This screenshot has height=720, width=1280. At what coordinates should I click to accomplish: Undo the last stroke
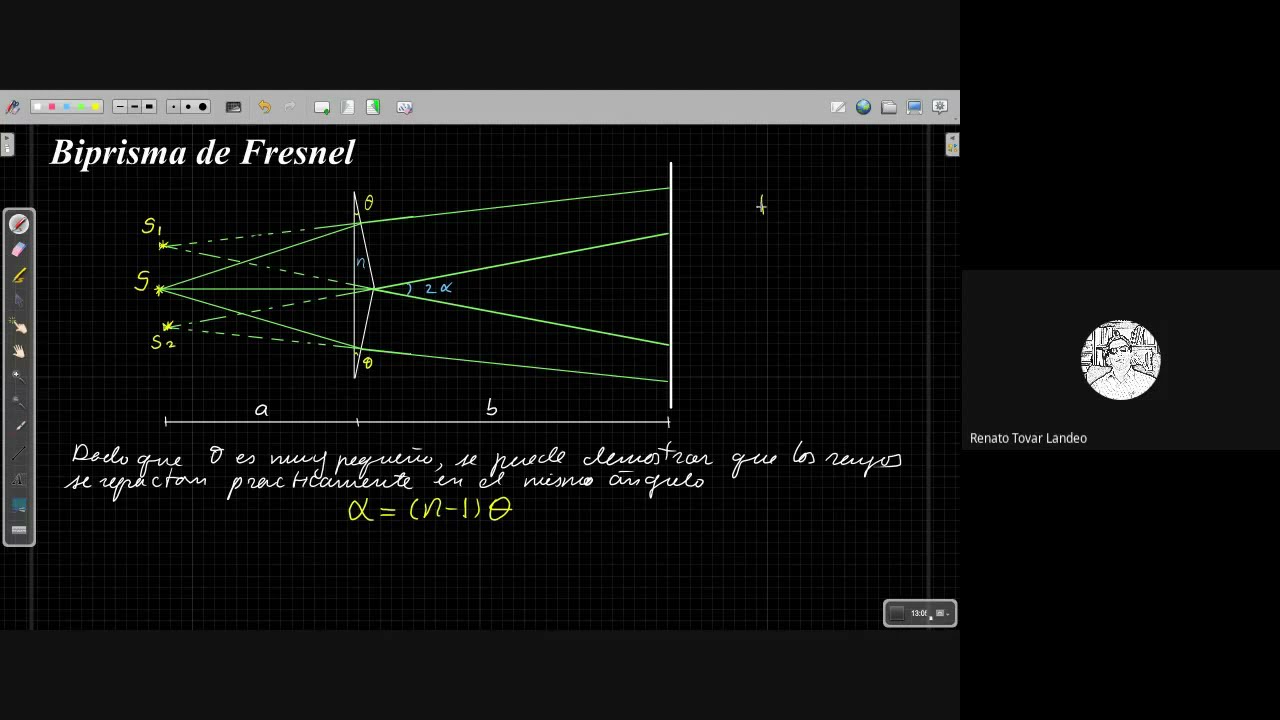(x=264, y=107)
